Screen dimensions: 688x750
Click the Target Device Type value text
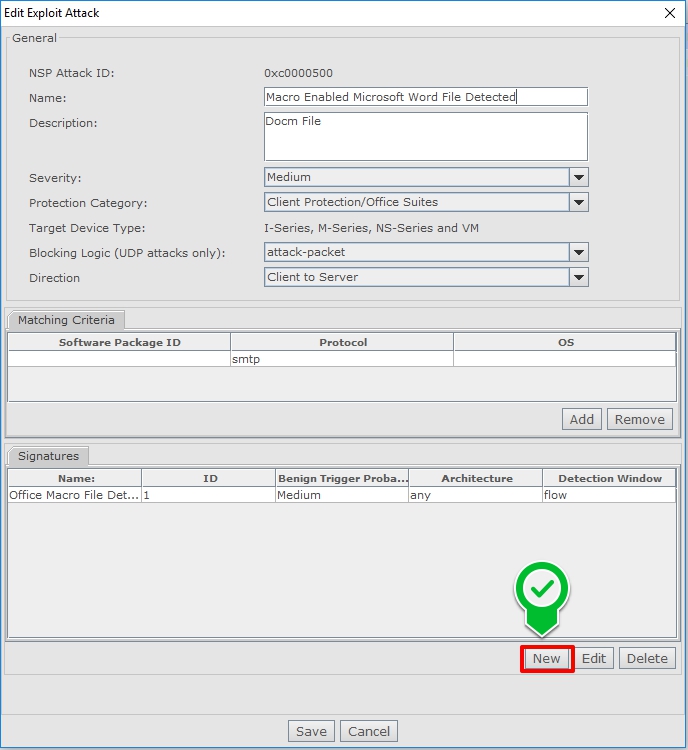[371, 228]
